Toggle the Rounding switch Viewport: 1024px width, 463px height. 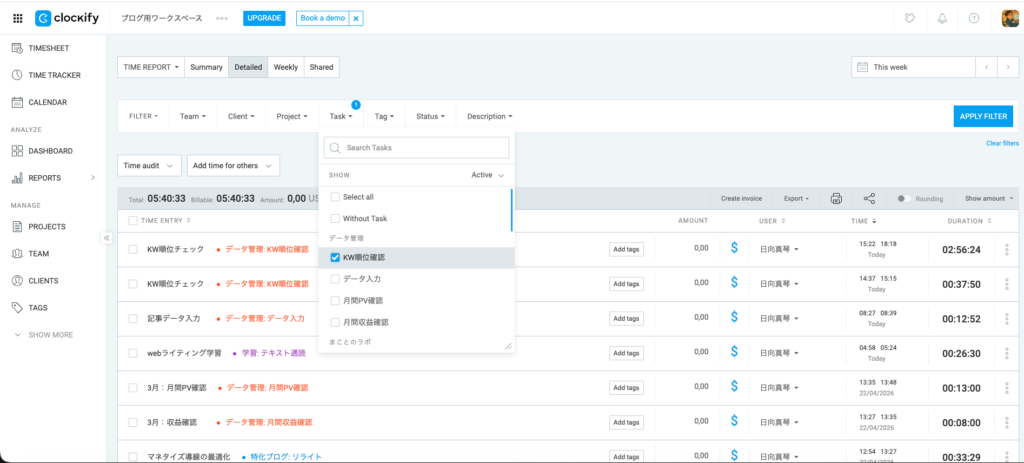pos(903,198)
